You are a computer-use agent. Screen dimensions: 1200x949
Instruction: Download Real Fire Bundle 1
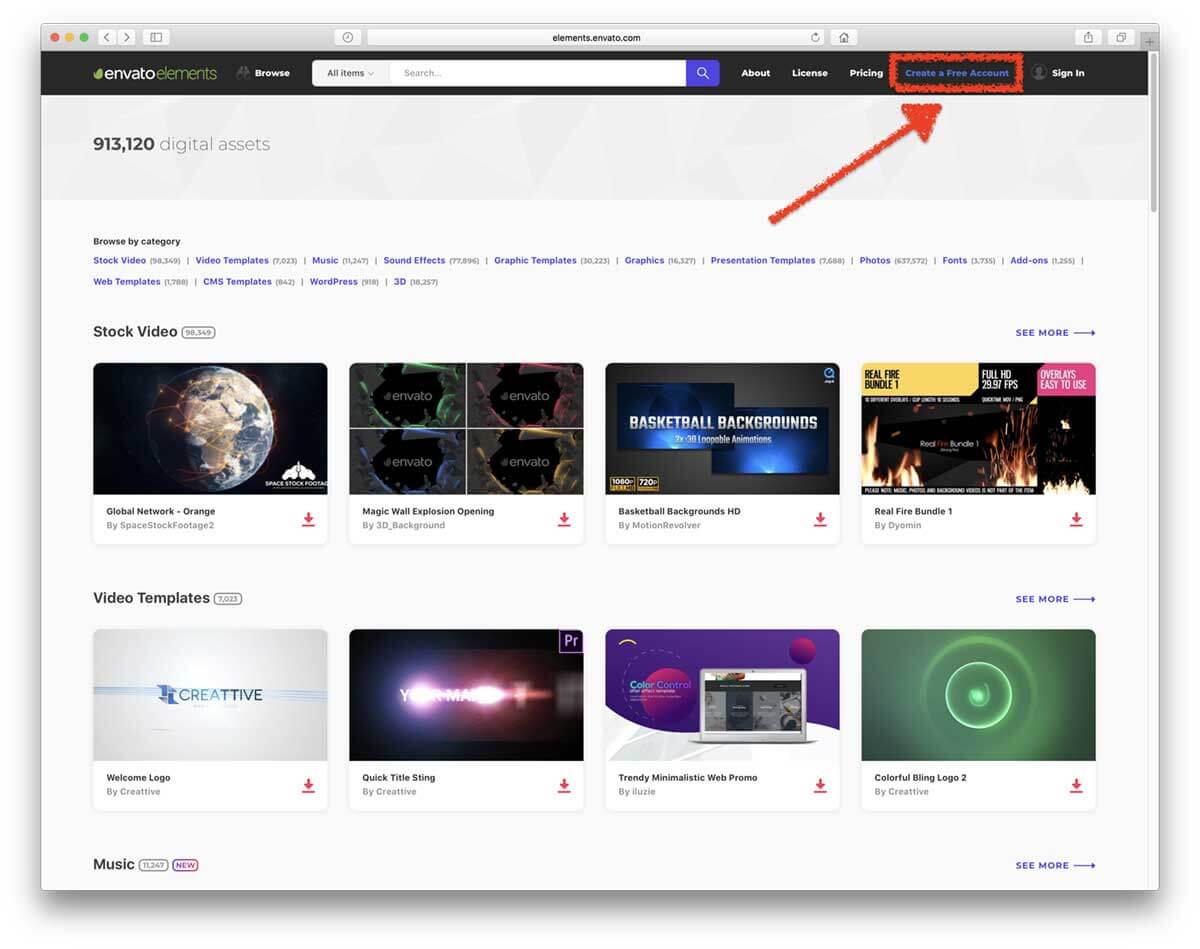click(x=1076, y=519)
